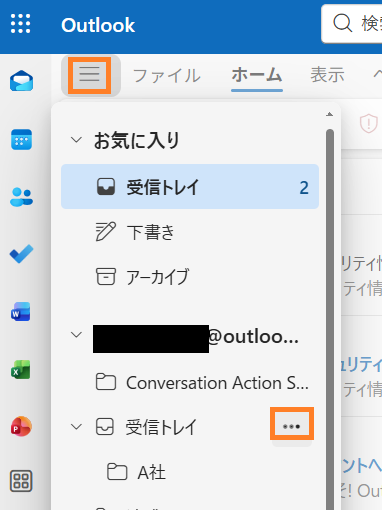The width and height of the screenshot is (382, 510).
Task: Open To Do checkmark app
Action: pyautogui.click(x=21, y=254)
